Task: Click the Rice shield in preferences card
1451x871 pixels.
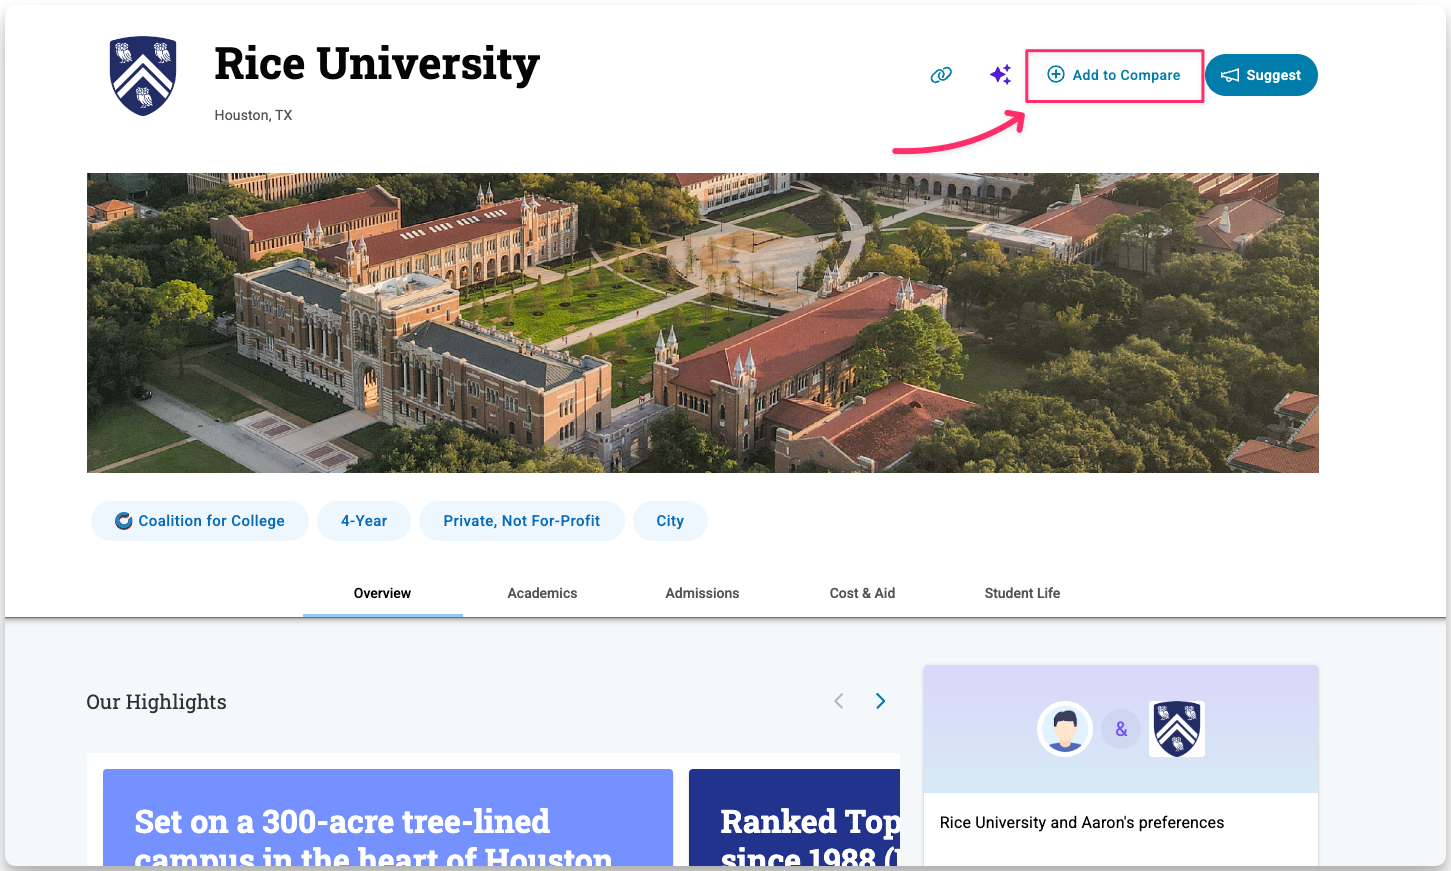Action: pyautogui.click(x=1177, y=729)
